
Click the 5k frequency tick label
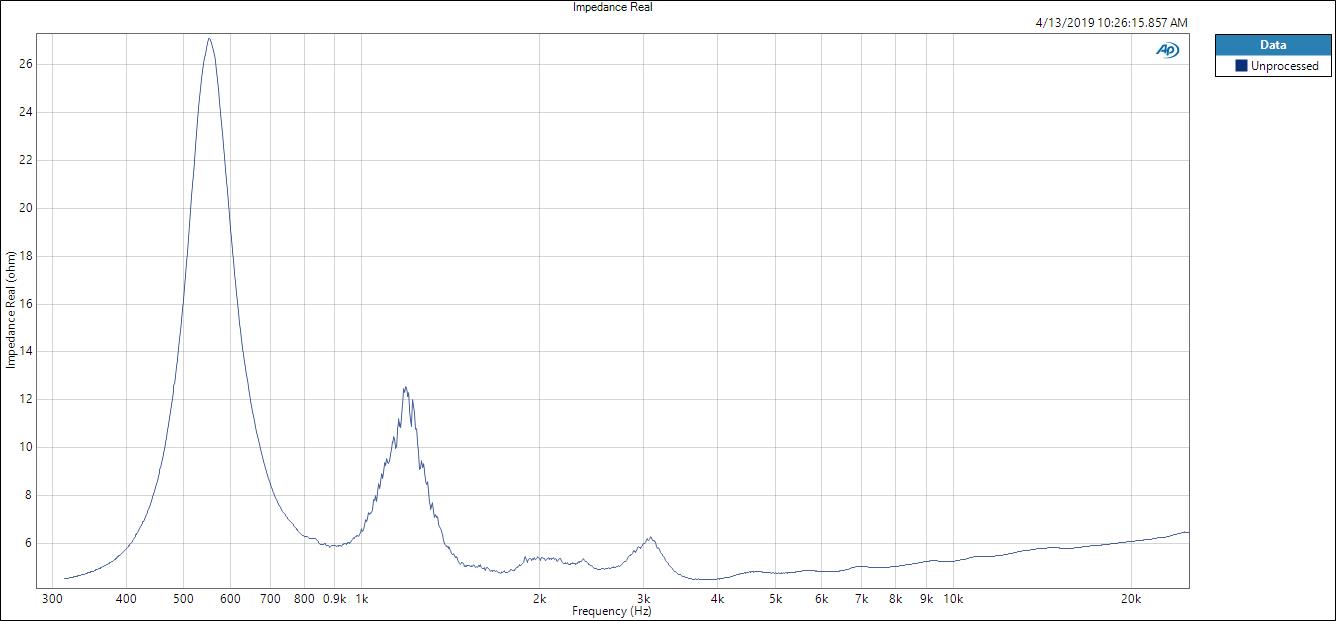(x=775, y=599)
